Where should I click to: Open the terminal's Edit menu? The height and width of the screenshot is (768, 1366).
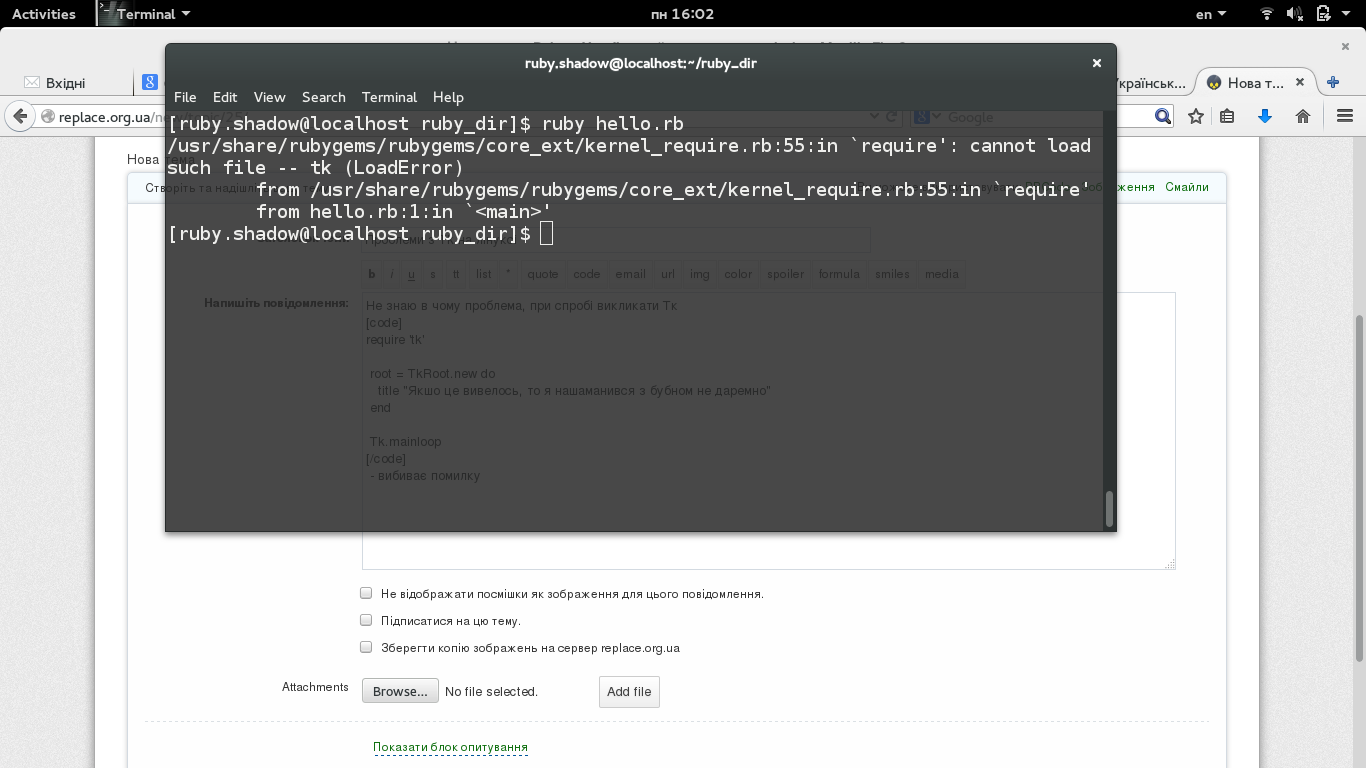point(225,97)
